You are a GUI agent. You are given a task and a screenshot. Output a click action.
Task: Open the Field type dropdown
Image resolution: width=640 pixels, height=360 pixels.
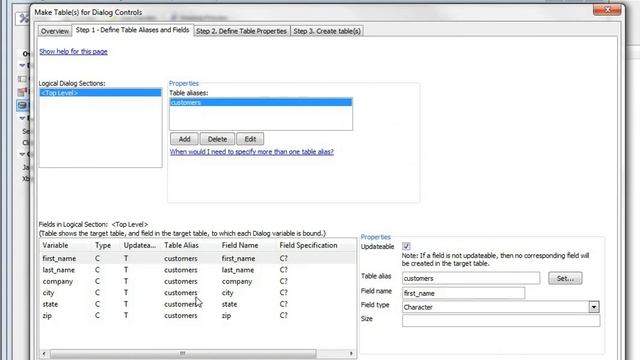point(594,307)
